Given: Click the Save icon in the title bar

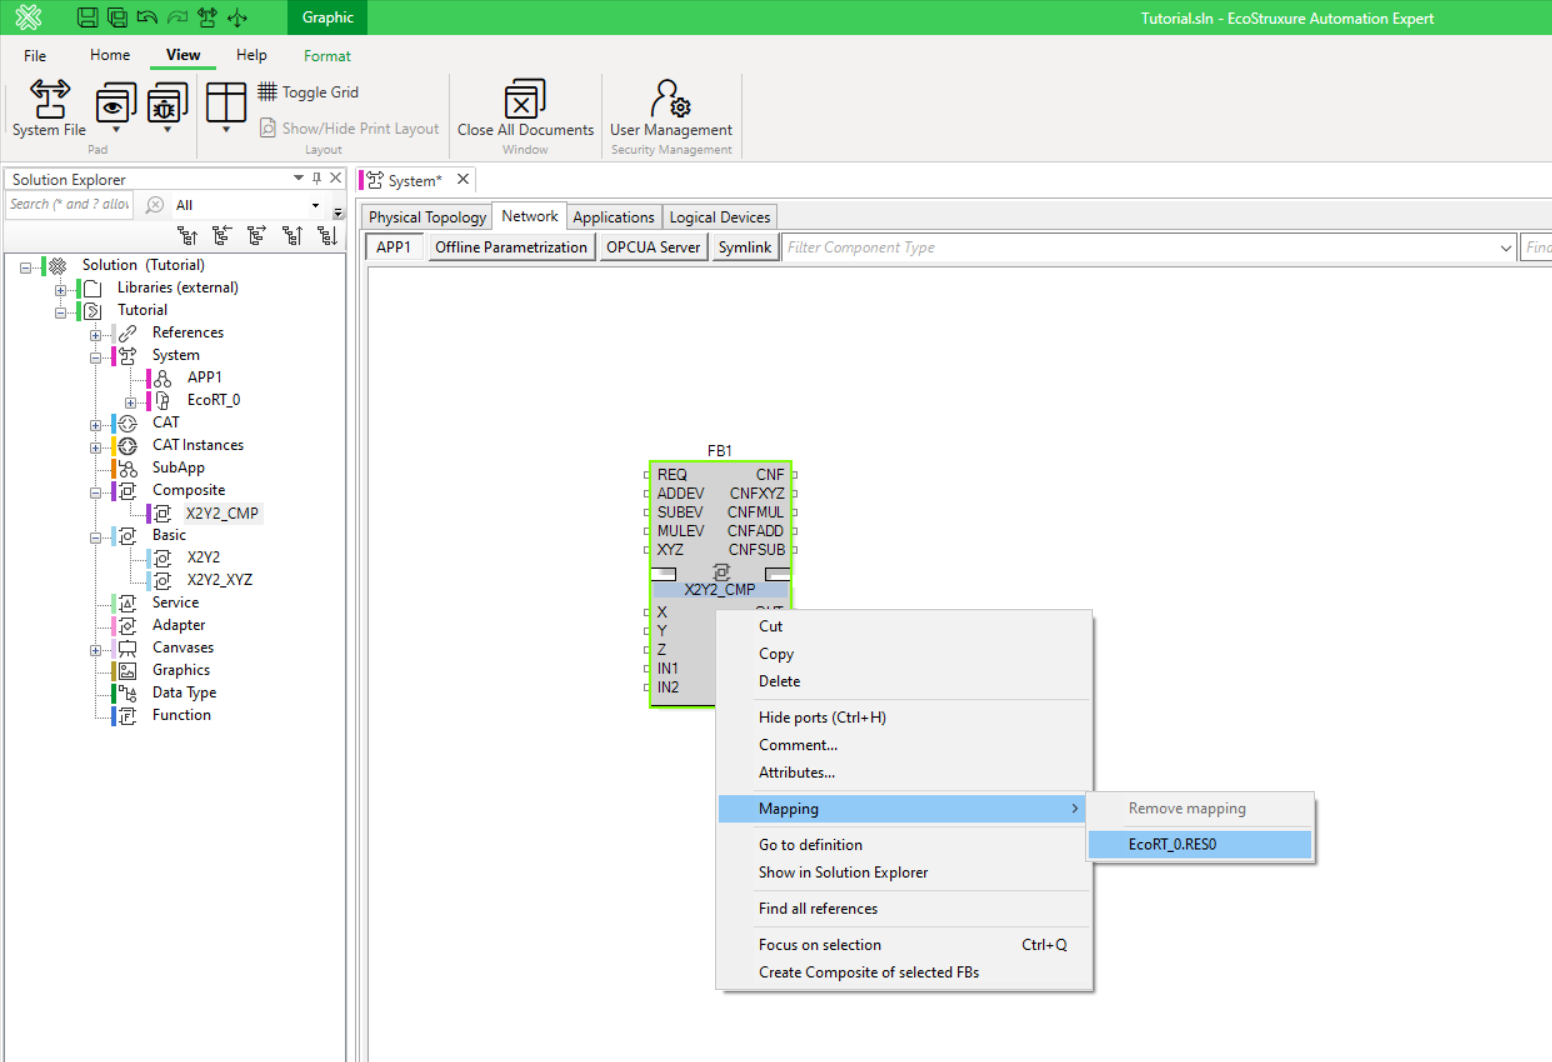Looking at the screenshot, I should (x=88, y=17).
